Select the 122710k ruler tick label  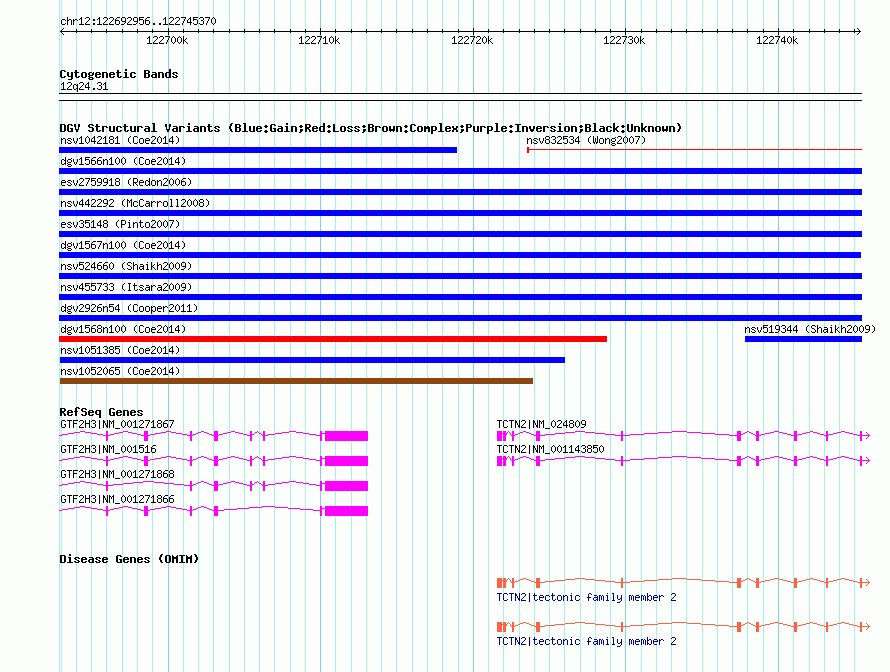point(319,40)
